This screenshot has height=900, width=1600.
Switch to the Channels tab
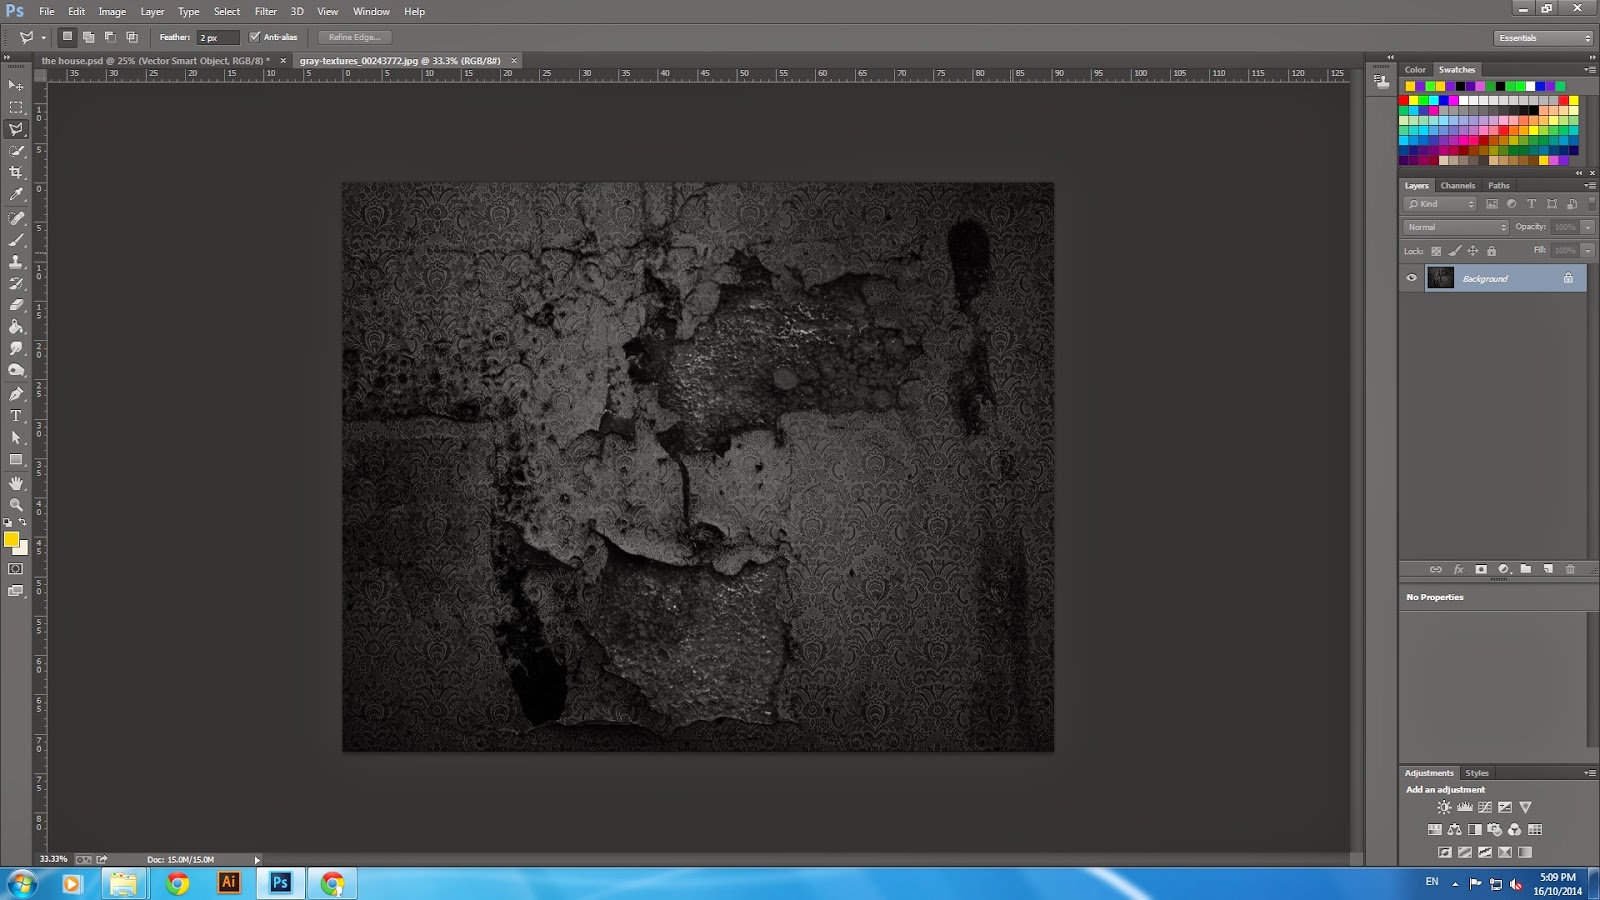1457,186
